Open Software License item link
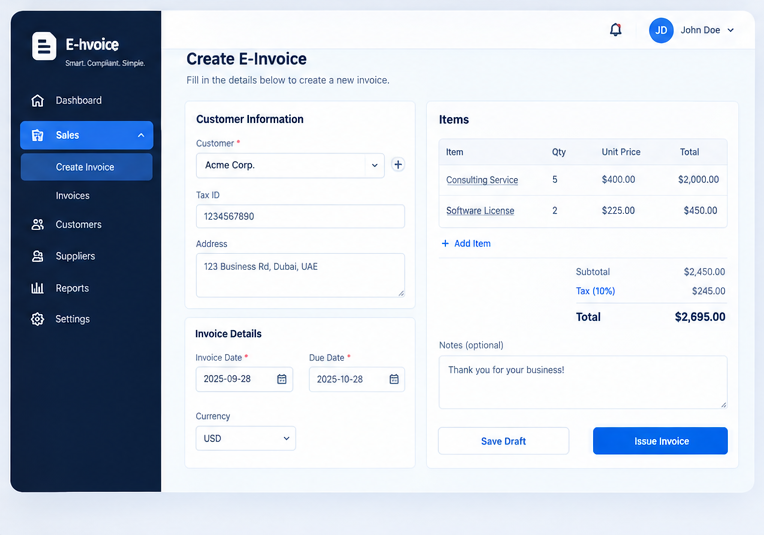764x535 pixels. pyautogui.click(x=480, y=210)
